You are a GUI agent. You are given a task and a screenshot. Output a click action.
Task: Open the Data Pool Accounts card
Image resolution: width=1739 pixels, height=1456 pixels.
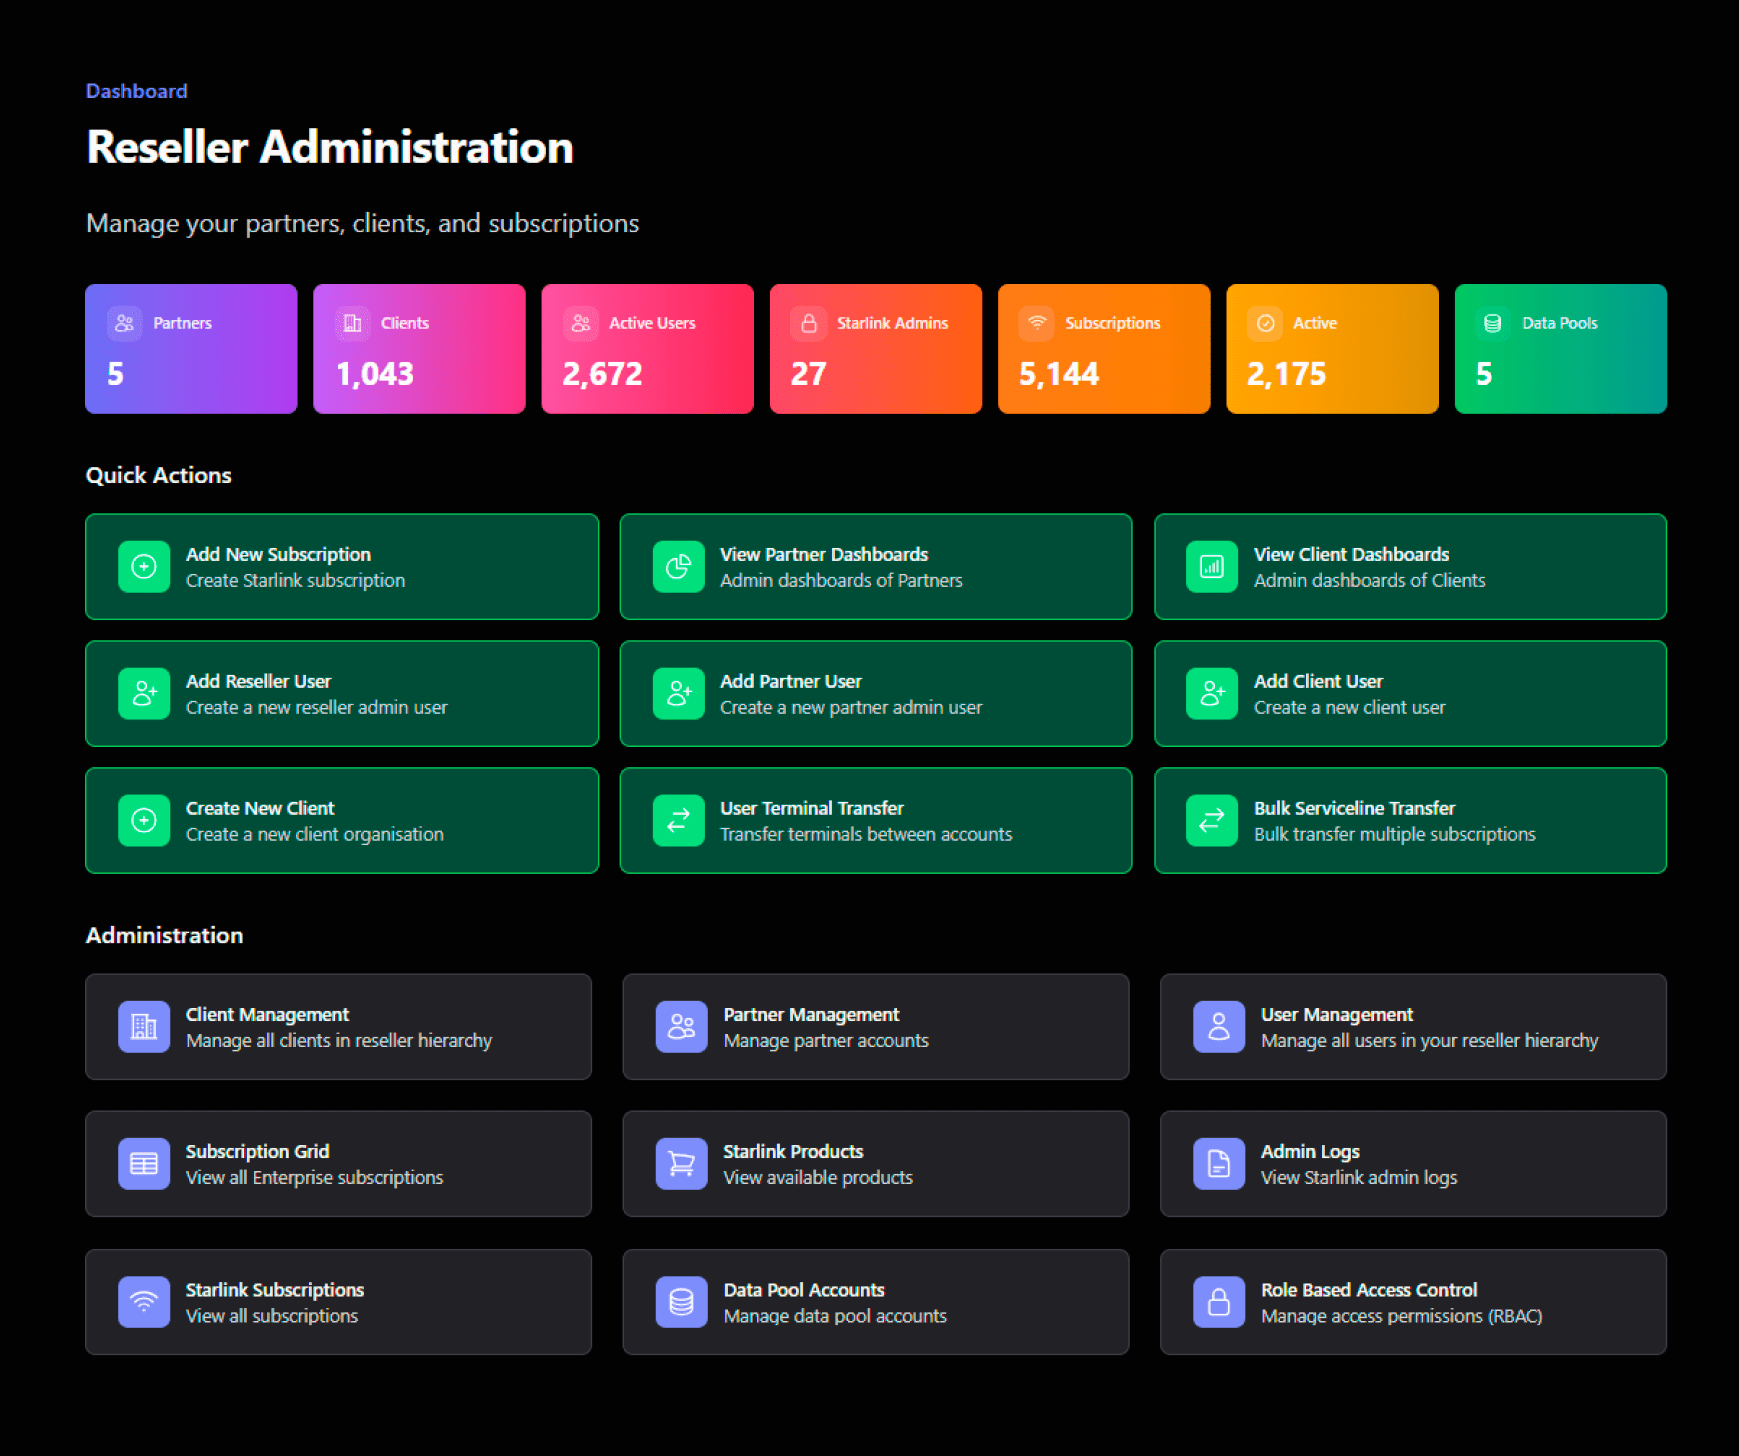[875, 1302]
